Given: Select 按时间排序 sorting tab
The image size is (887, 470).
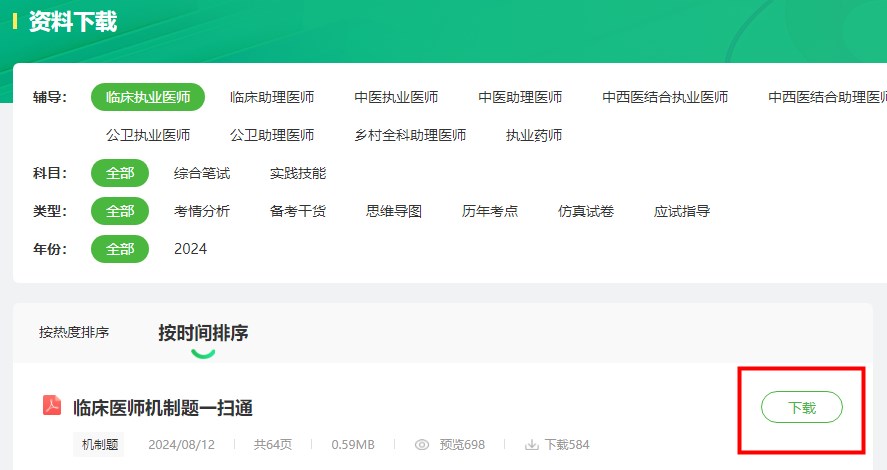Looking at the screenshot, I should coord(203,333).
